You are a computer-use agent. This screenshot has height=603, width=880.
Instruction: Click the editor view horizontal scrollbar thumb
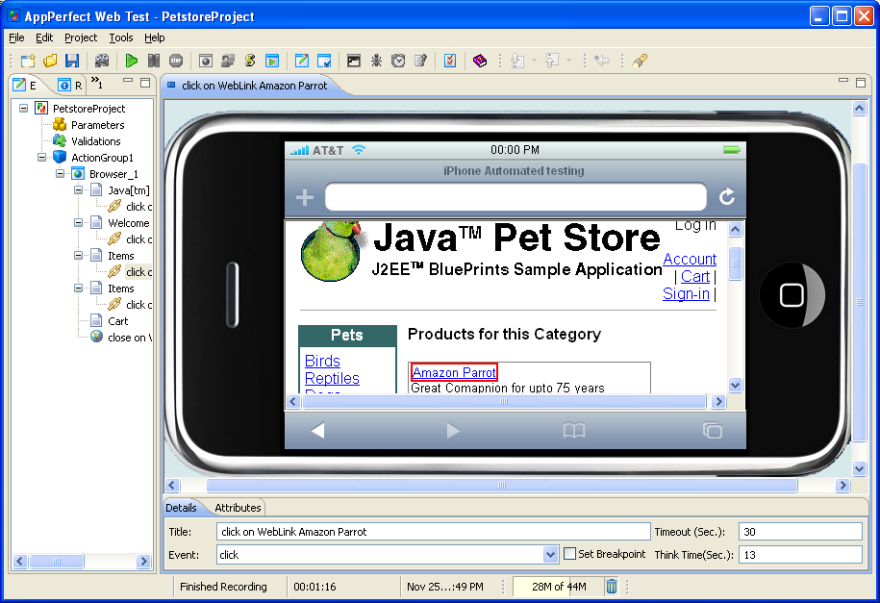click(502, 485)
